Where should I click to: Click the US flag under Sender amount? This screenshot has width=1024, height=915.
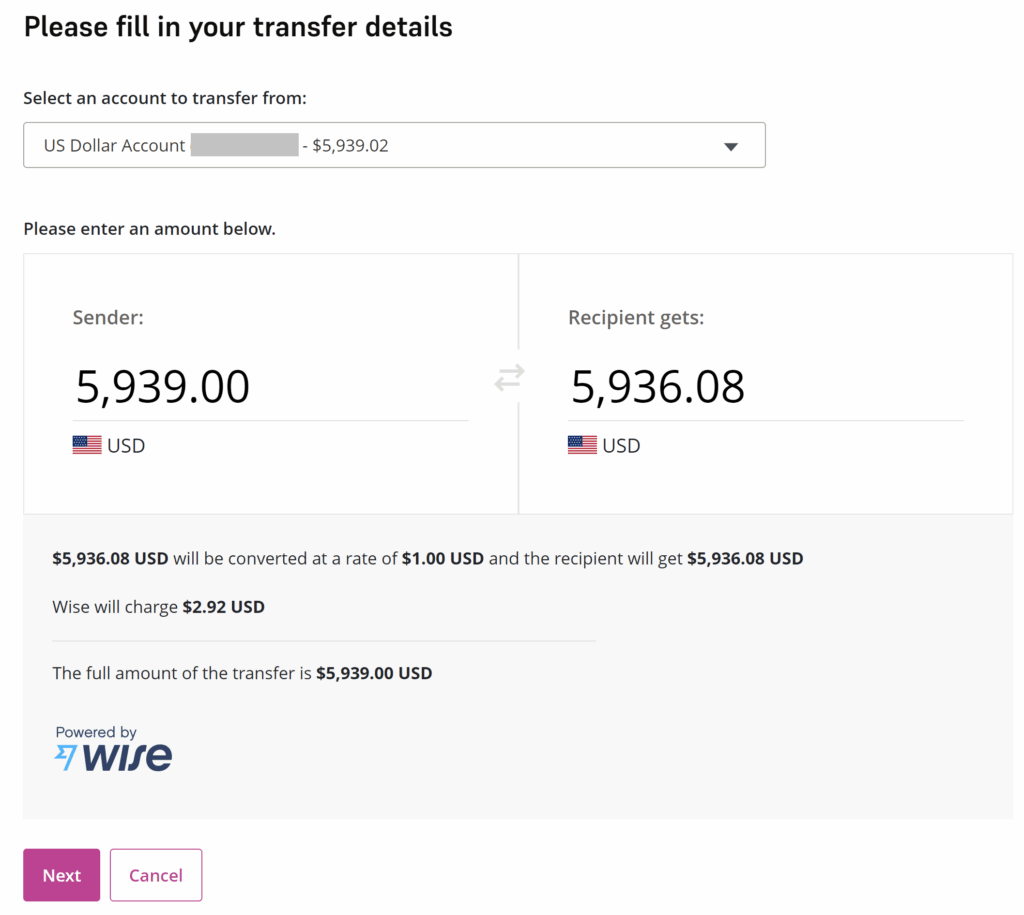[87, 445]
